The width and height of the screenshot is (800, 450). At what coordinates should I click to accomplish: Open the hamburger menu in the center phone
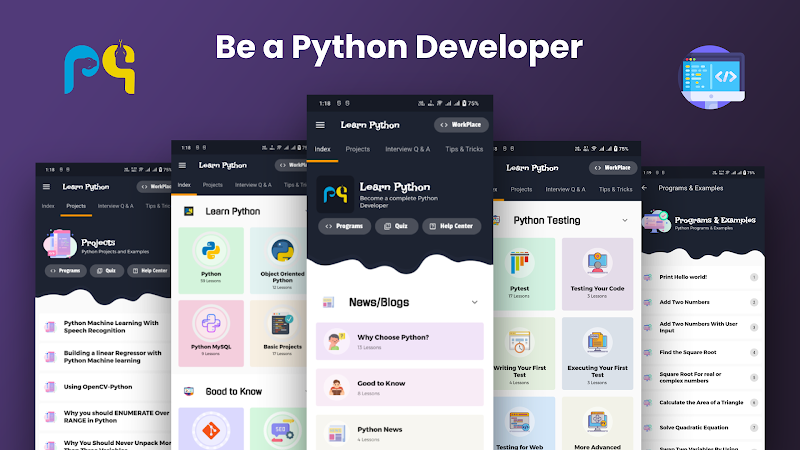[320, 125]
